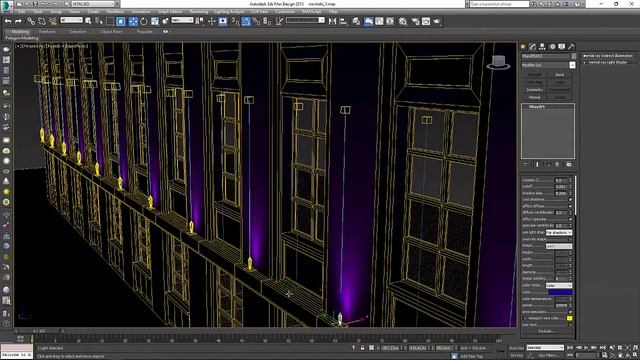Click the Unlink Selection tool
The width and height of the screenshot is (640, 360).
click(42, 21)
